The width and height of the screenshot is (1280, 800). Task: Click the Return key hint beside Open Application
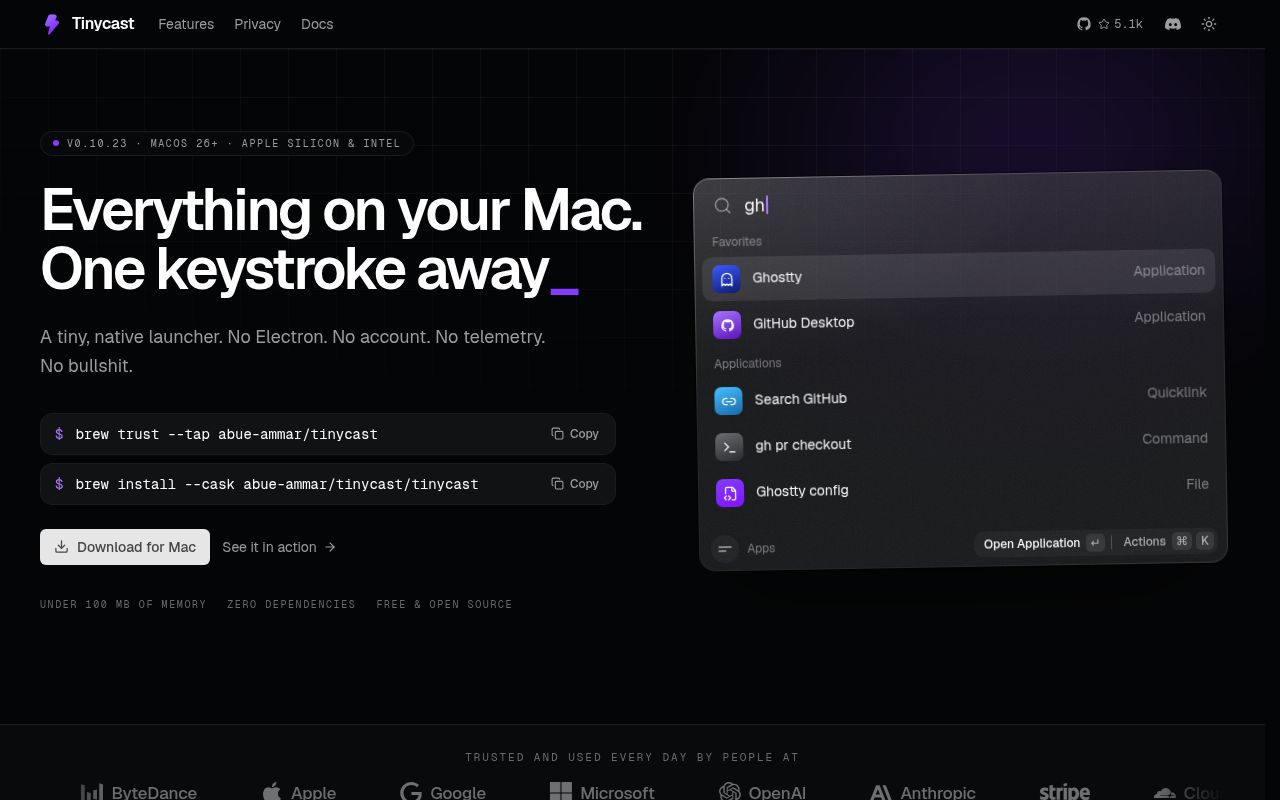1095,542
